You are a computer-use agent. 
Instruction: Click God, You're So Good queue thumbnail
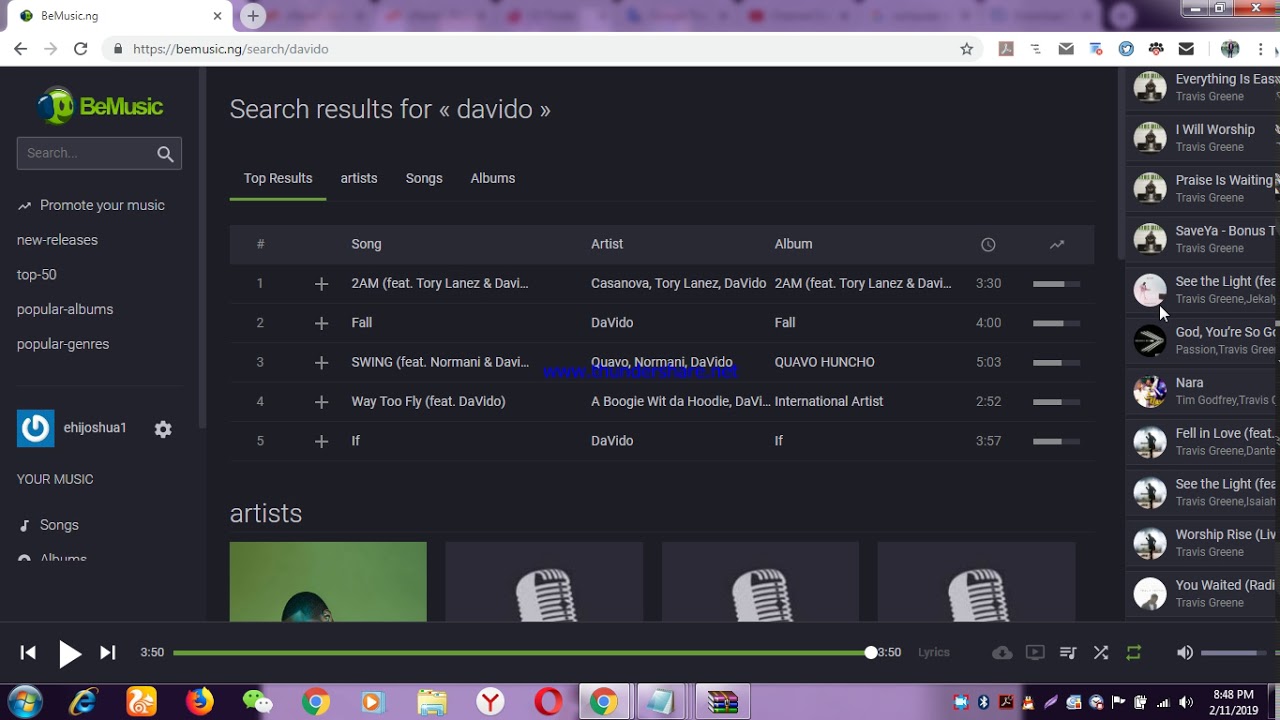(1150, 341)
